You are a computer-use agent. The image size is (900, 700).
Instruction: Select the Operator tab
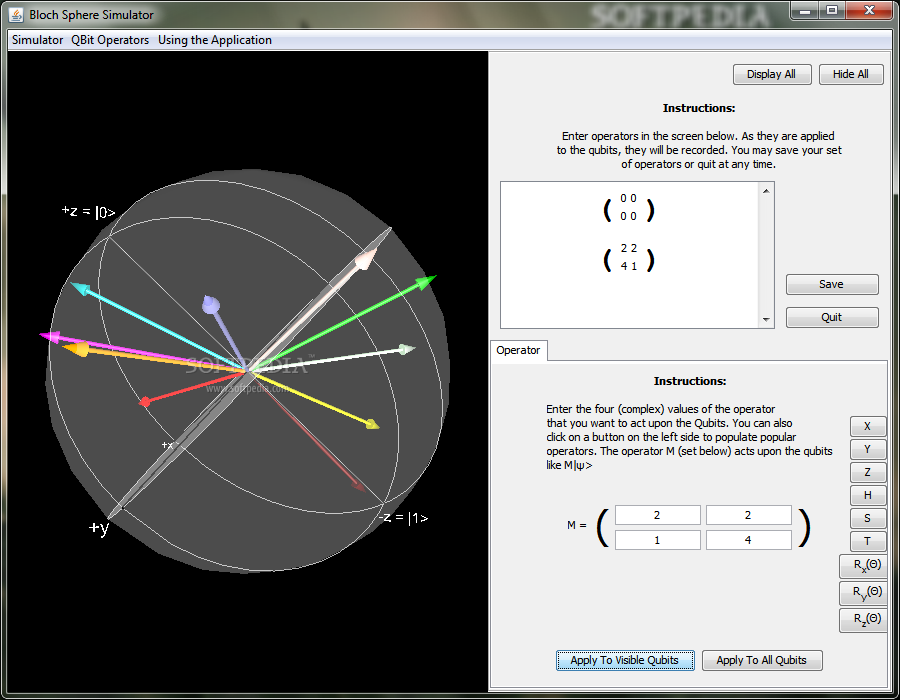pos(518,350)
